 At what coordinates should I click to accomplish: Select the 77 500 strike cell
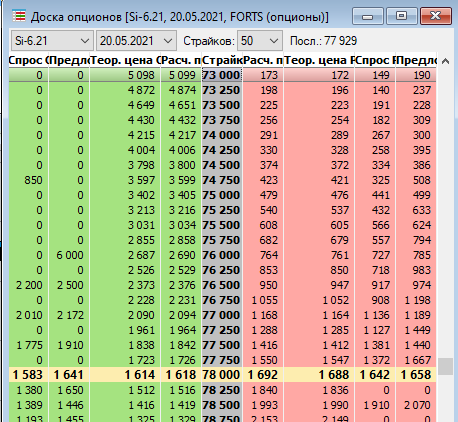coord(222,345)
